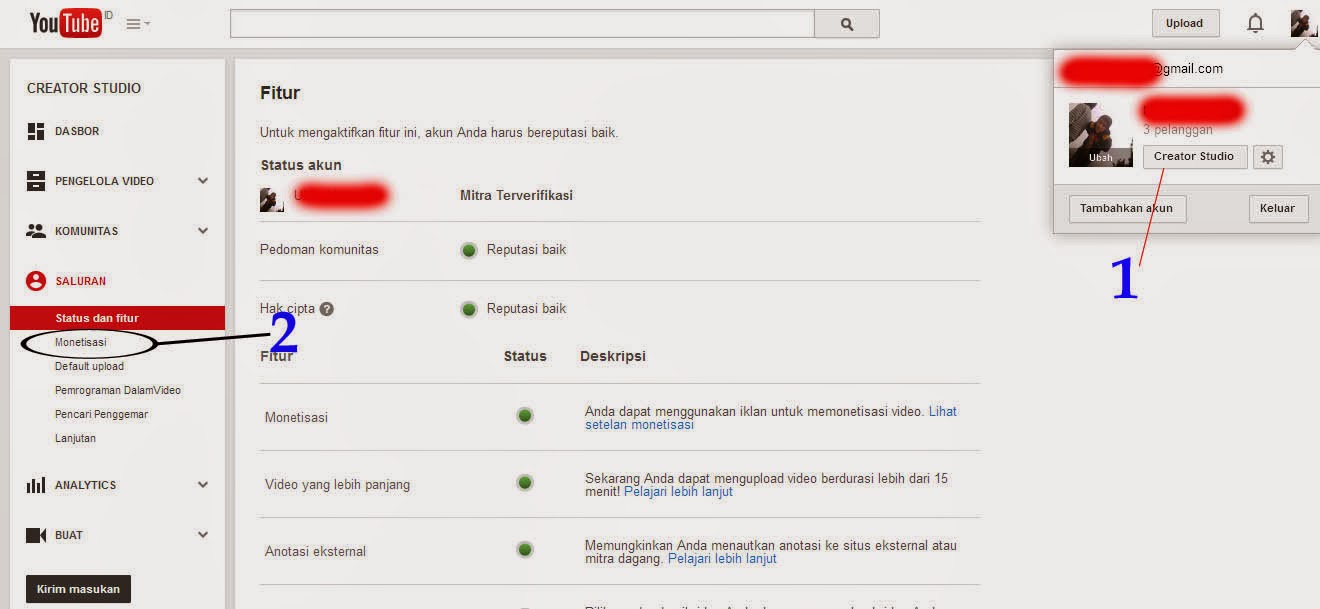Click CREATOR STUDIO sidebar heading
Screen dimensions: 1320x609
(x=84, y=88)
